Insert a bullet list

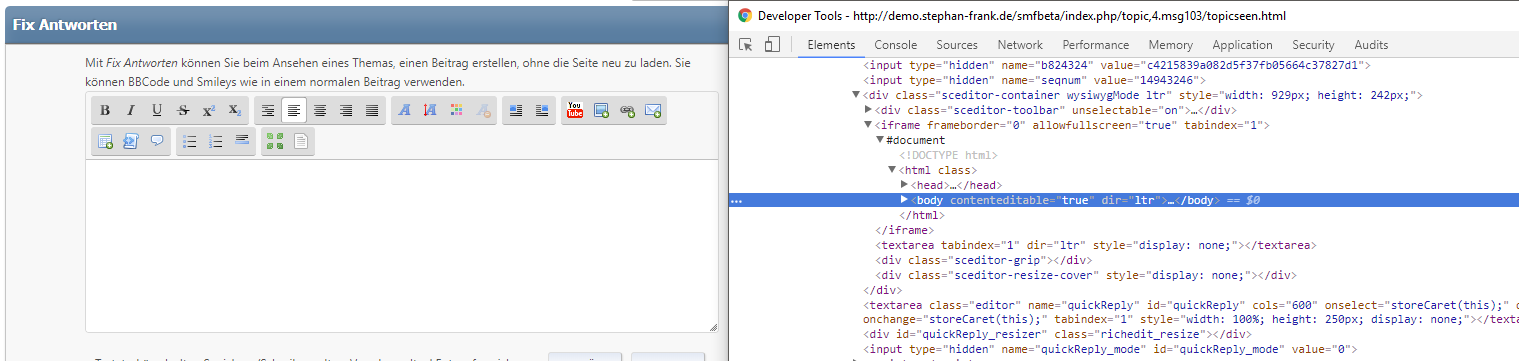190,142
